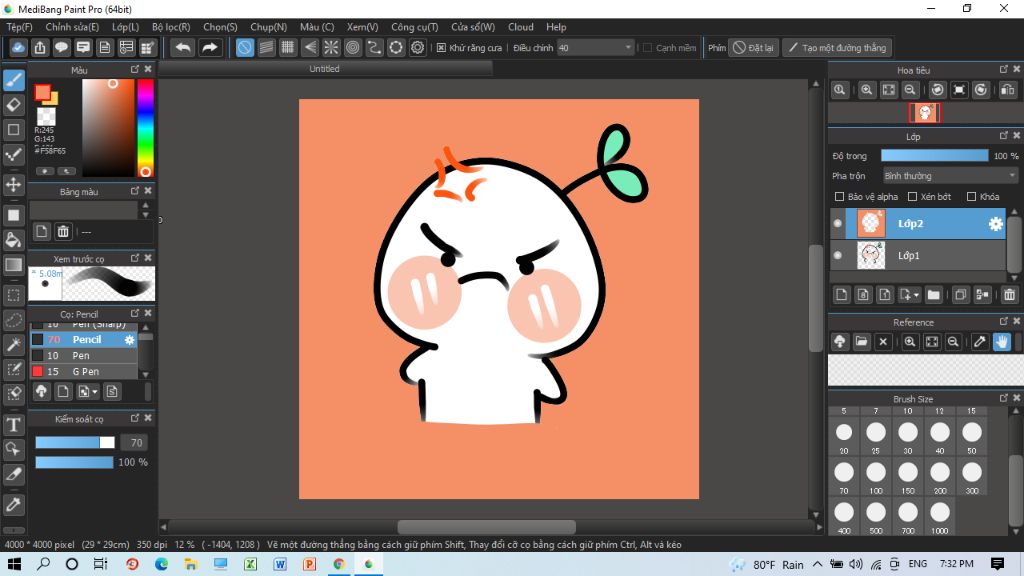Screen dimensions: 1024x576
Task: Open the Tệp(F) menu
Action: pos(20,27)
